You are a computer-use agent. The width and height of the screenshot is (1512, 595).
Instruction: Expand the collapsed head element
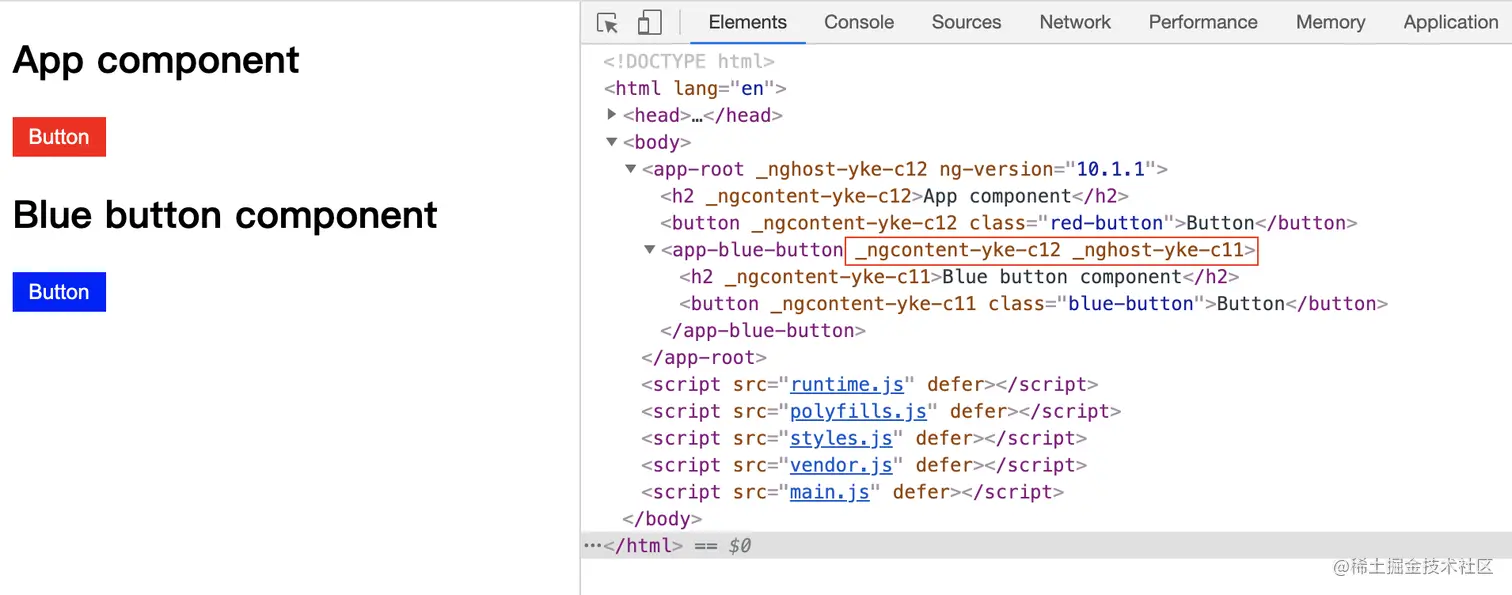[x=612, y=115]
